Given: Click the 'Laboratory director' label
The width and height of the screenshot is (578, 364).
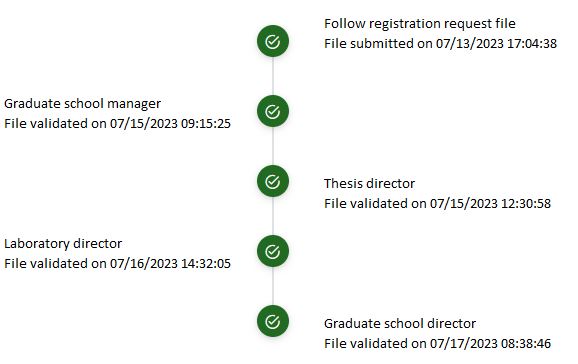Looking at the screenshot, I should click(x=63, y=243).
